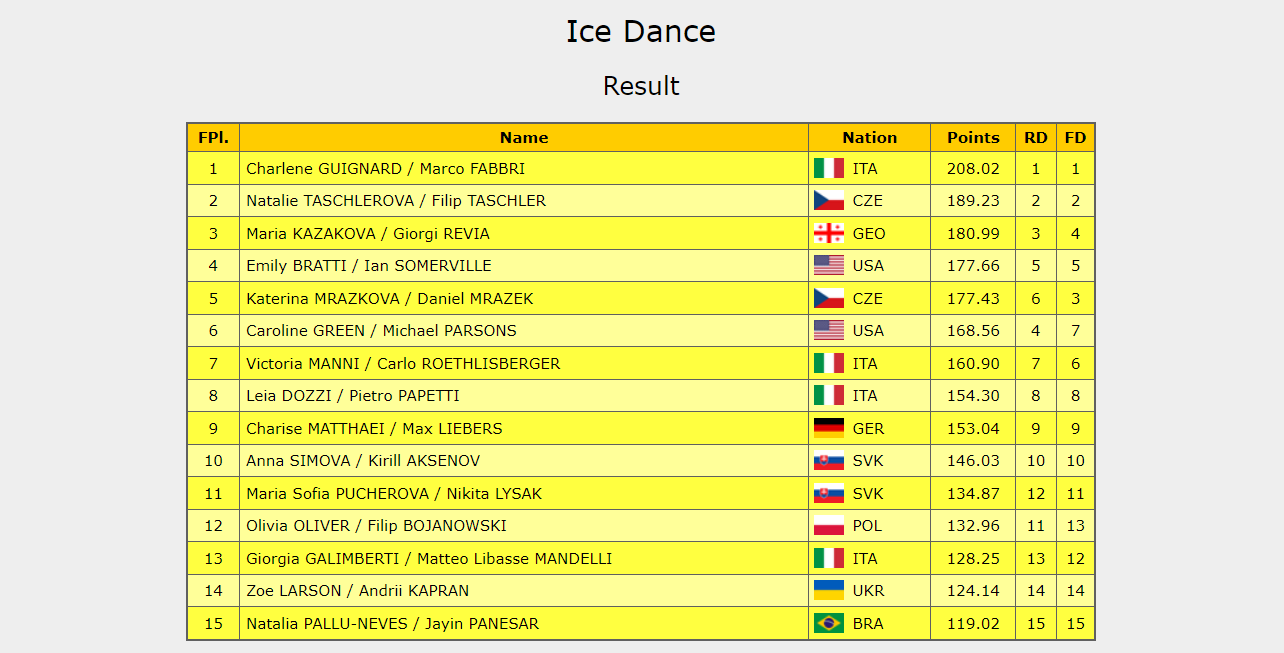Click the Brazilian flag icon

pos(829,624)
